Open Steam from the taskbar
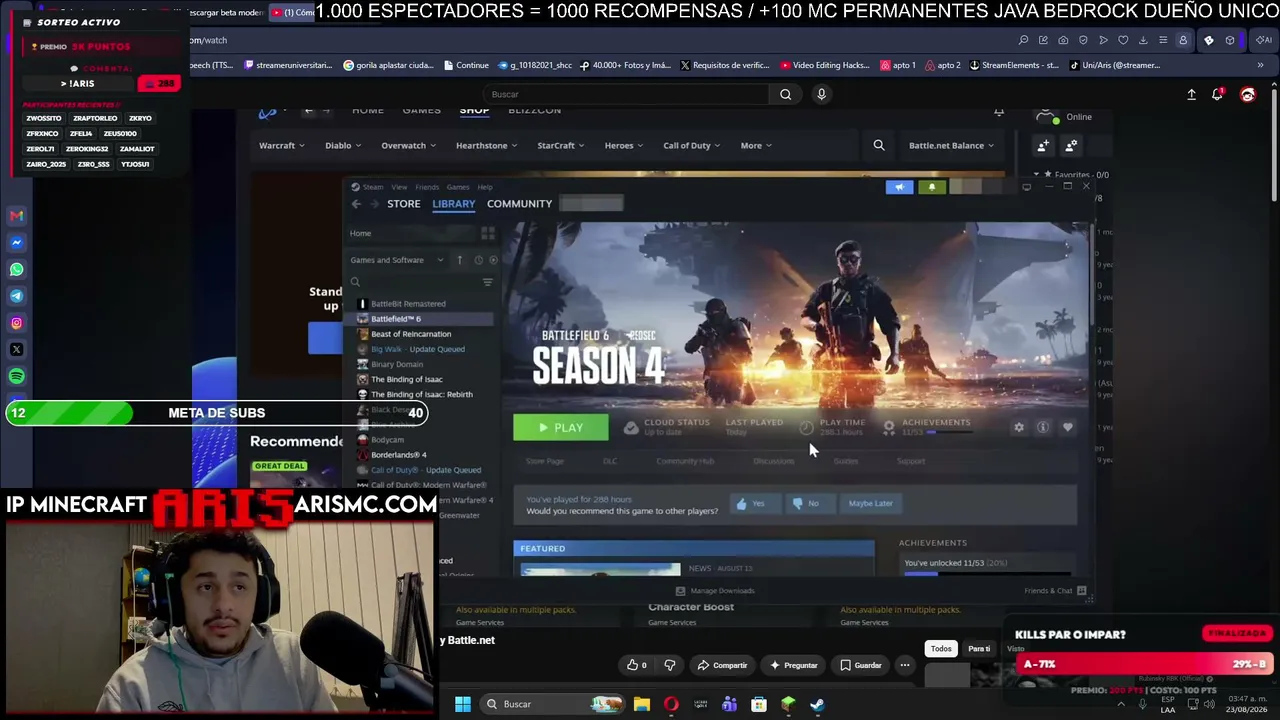This screenshot has height=720, width=1280. (817, 704)
